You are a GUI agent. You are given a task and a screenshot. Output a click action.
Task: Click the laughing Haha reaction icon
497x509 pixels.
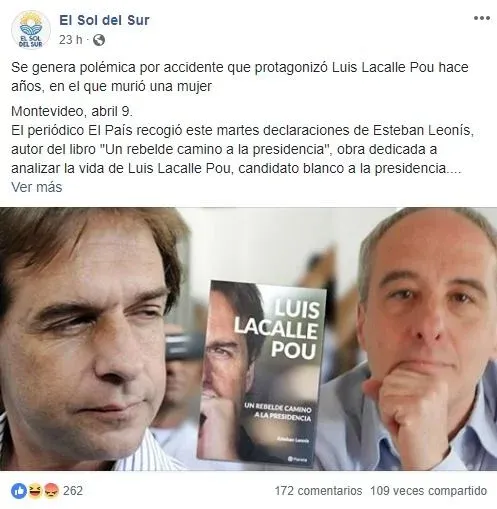(x=35, y=491)
